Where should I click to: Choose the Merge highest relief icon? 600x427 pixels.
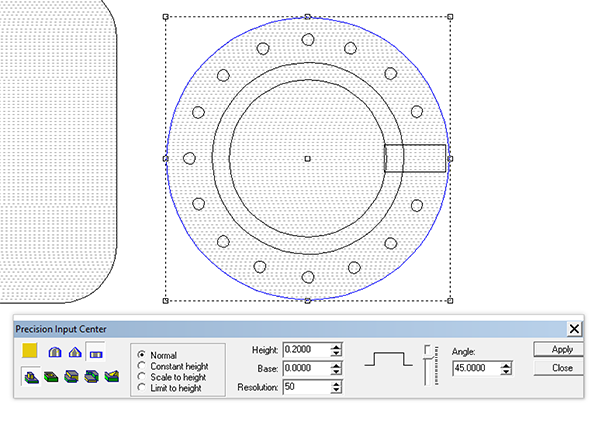(72, 377)
